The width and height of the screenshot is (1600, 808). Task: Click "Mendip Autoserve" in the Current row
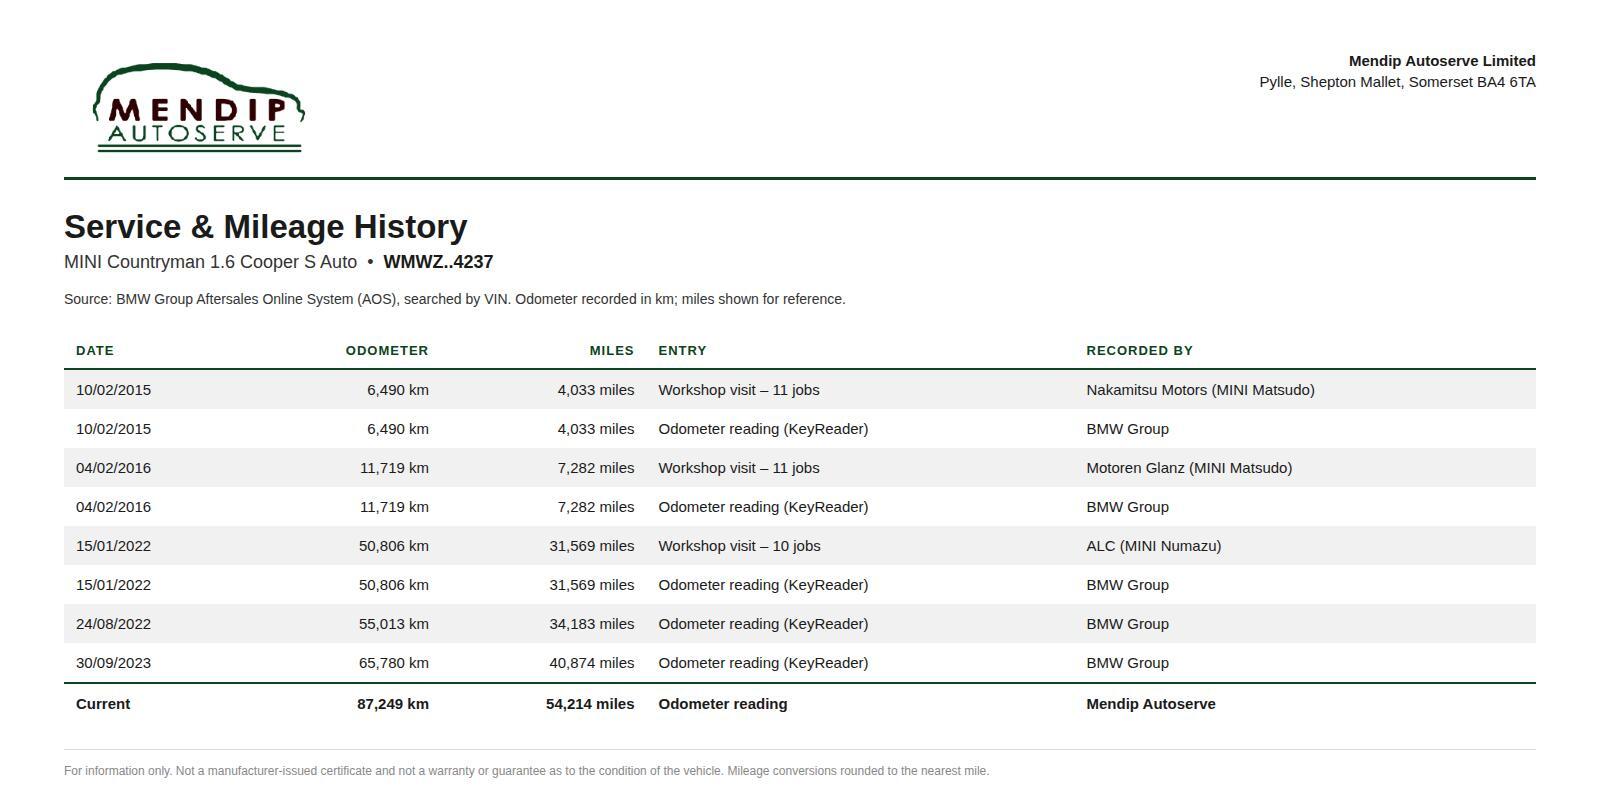click(x=1151, y=704)
